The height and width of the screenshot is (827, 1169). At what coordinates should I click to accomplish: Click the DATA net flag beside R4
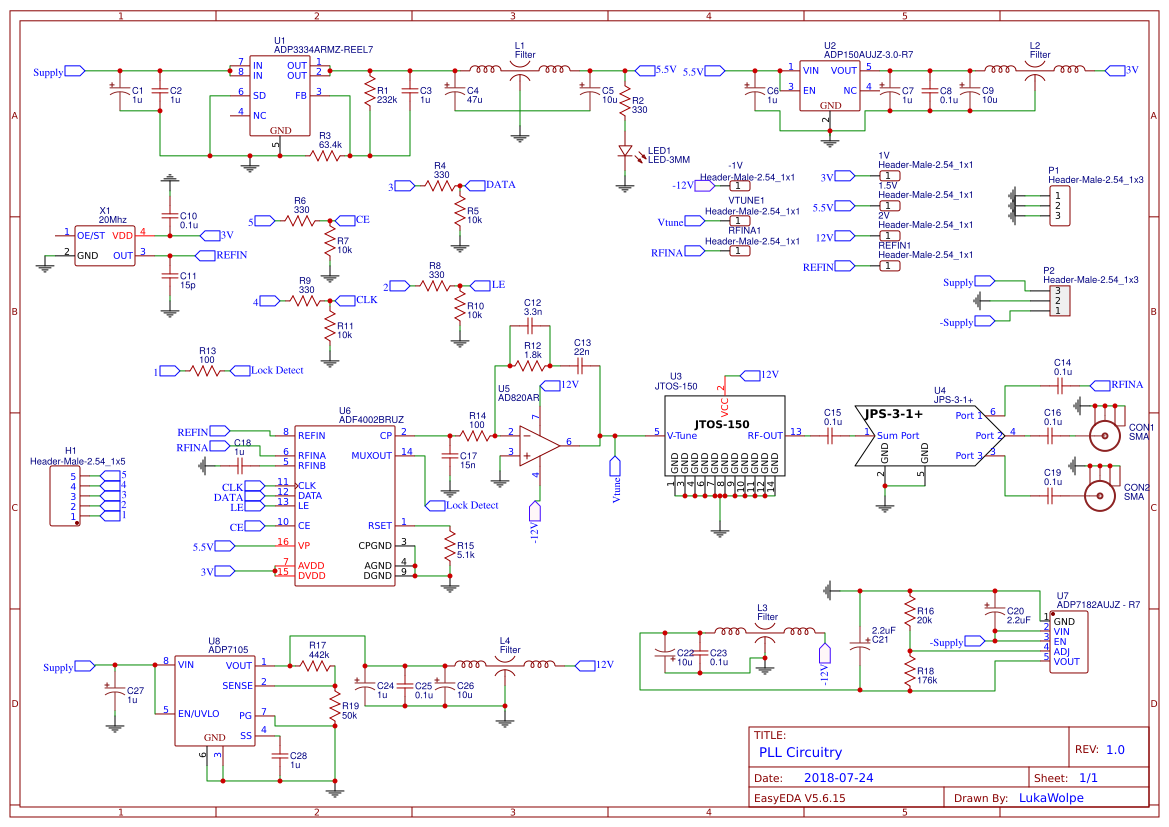(474, 186)
